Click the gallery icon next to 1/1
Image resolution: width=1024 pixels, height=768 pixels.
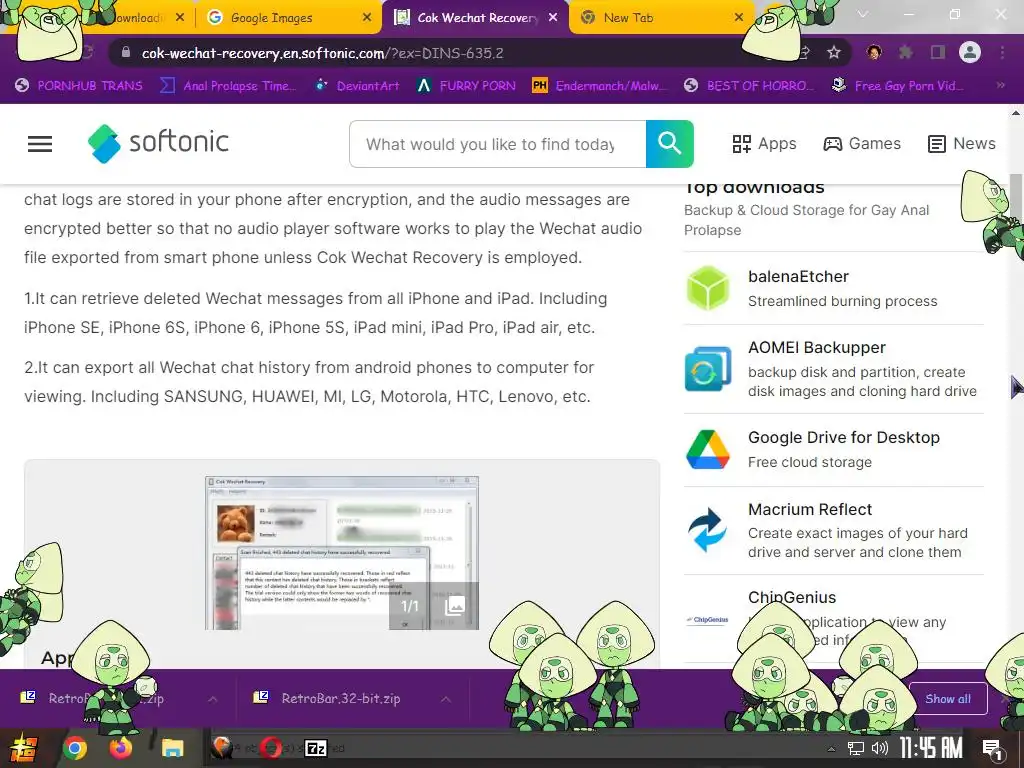(x=455, y=606)
